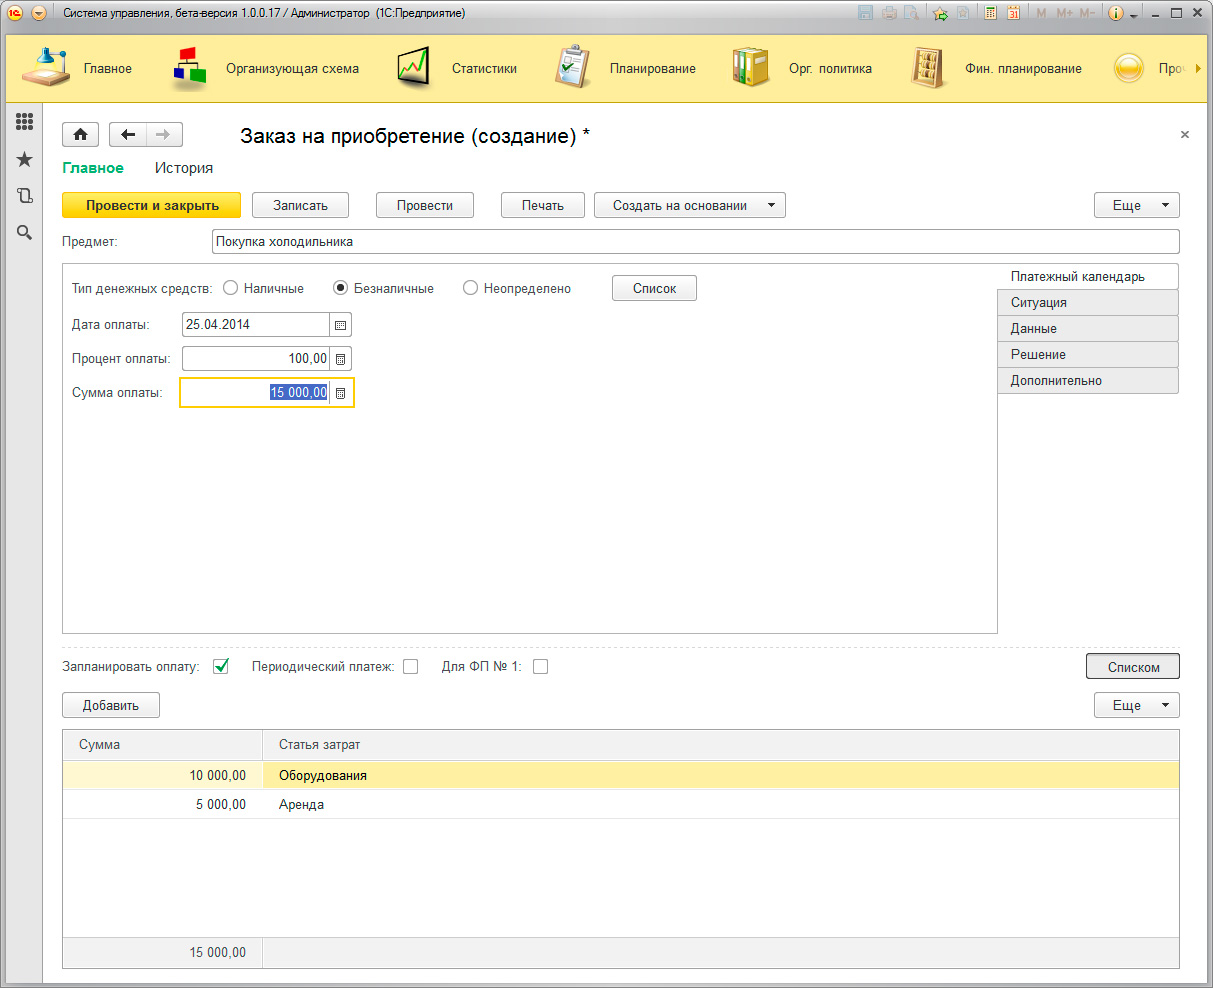Open calculator for Сумма оплаты
1213x988 pixels.
coord(340,393)
